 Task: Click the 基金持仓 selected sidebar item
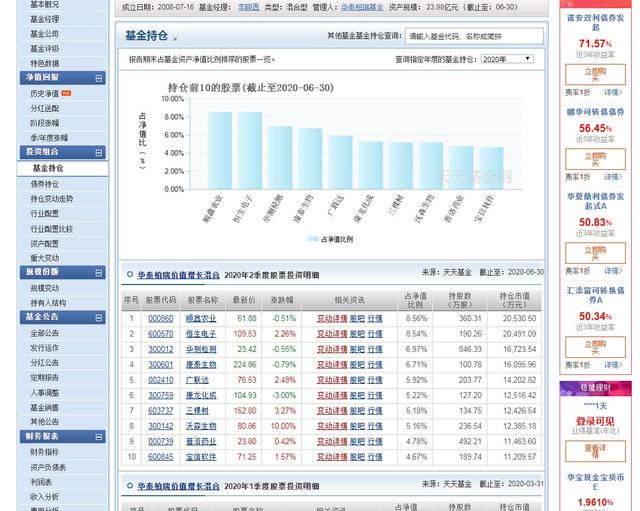point(62,168)
